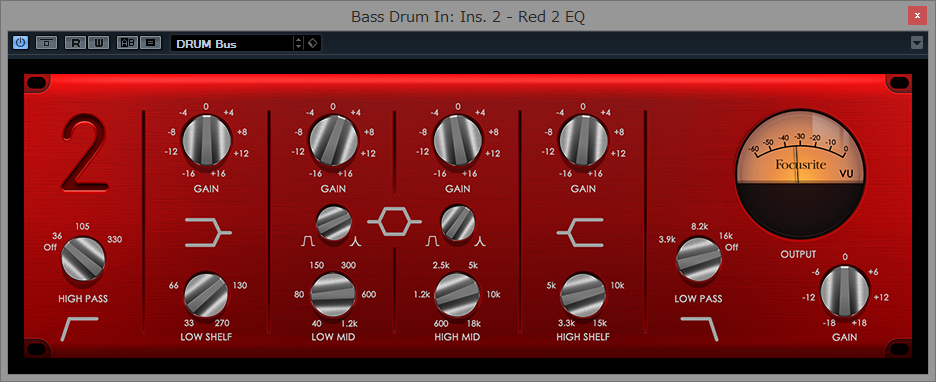Enable Read automation (R) button

point(76,43)
